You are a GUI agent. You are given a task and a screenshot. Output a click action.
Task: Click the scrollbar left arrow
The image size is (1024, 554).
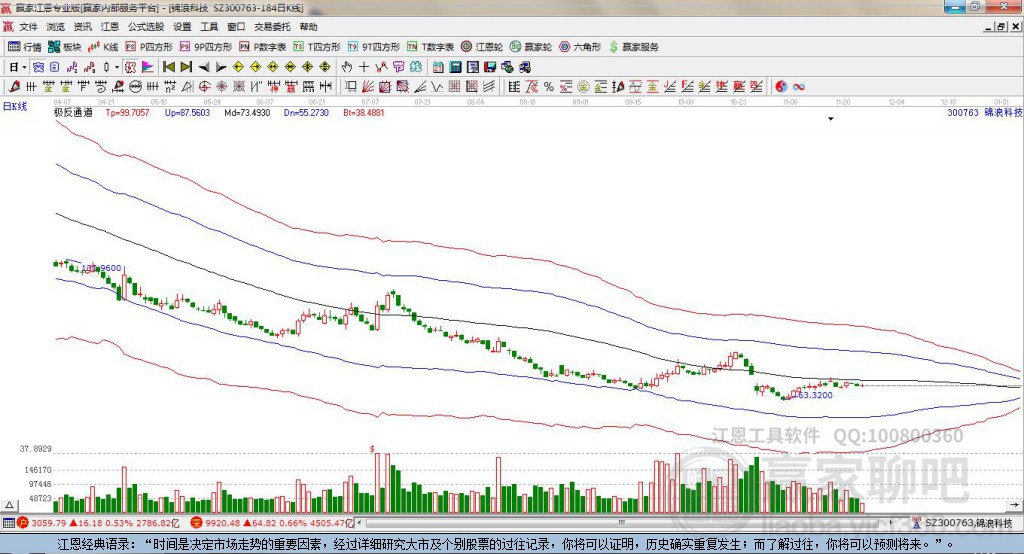360,523
